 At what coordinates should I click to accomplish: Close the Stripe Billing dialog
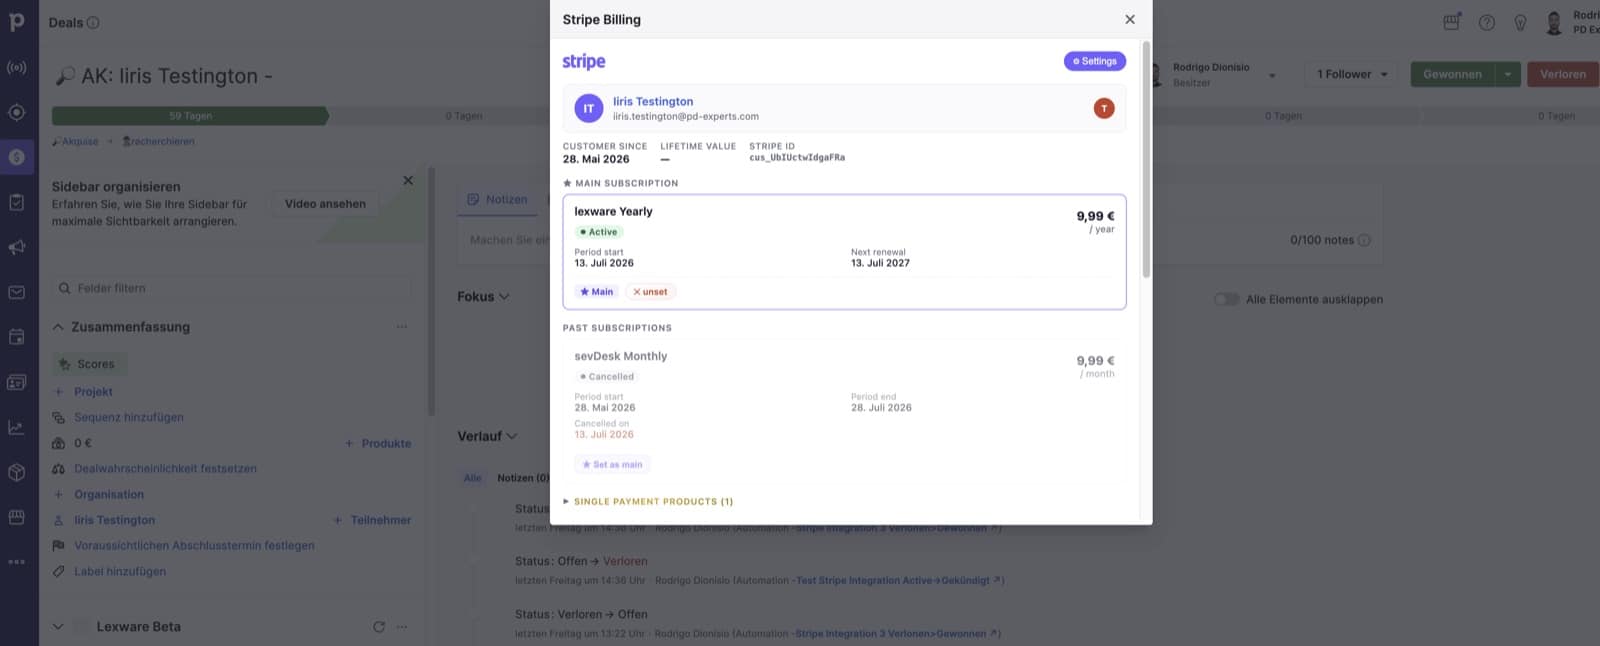(1130, 19)
